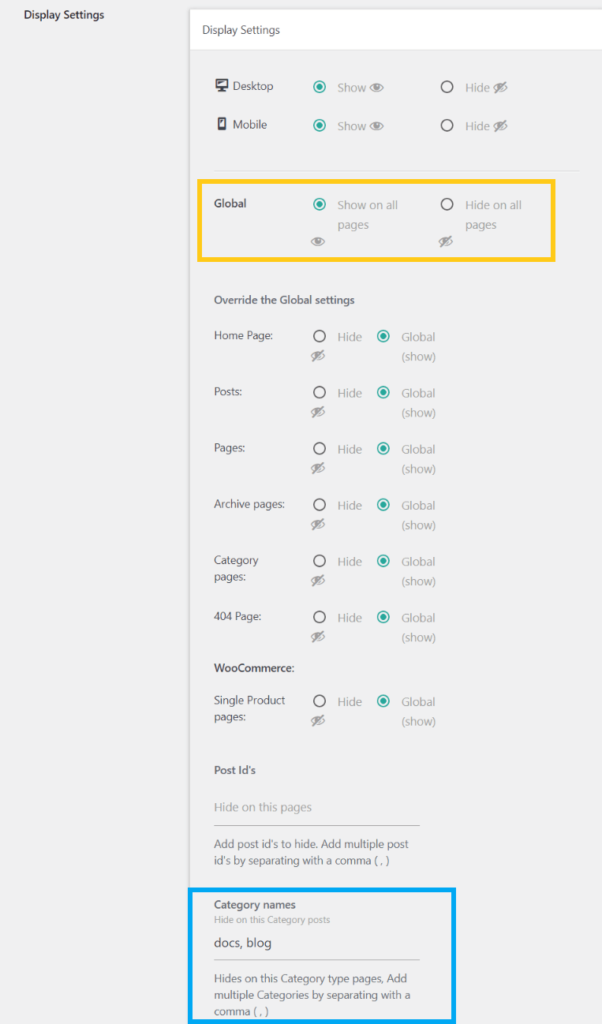Click the Desktop monitor icon
Image resolution: width=602 pixels, height=1024 pixels.
point(222,86)
